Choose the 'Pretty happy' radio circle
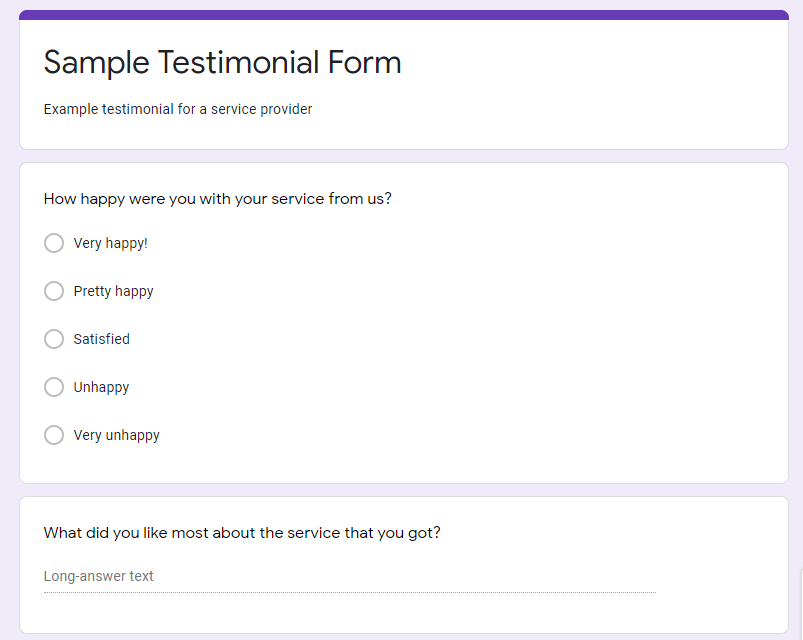803x640 pixels. [54, 291]
